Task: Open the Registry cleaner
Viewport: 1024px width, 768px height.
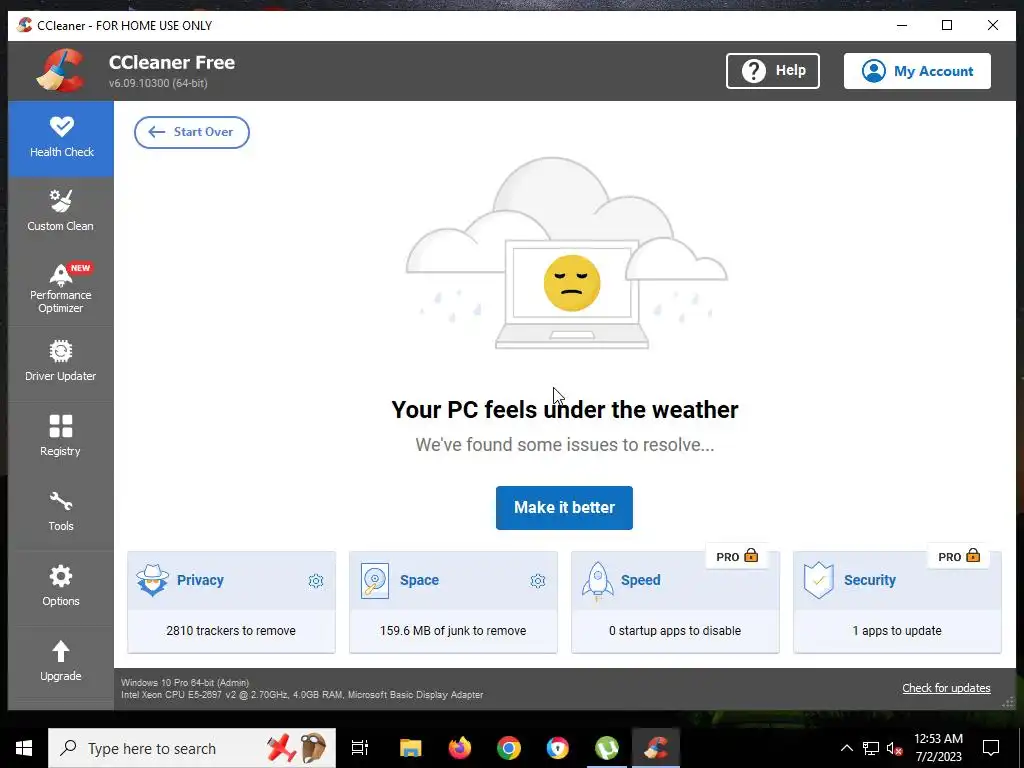Action: 61,438
